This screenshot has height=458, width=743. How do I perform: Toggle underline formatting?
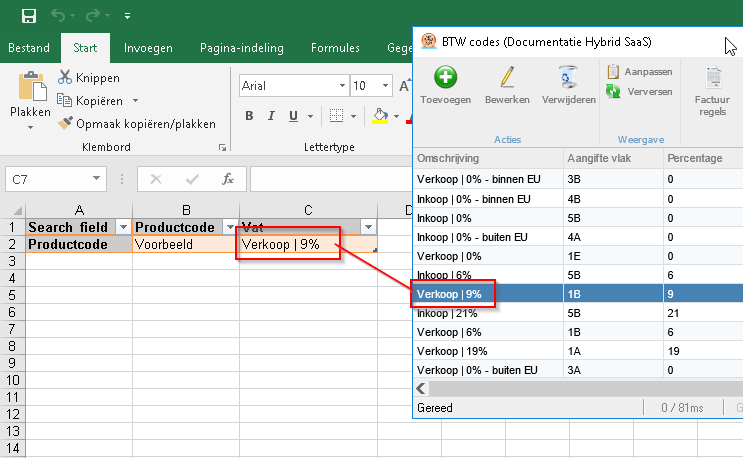(300, 116)
